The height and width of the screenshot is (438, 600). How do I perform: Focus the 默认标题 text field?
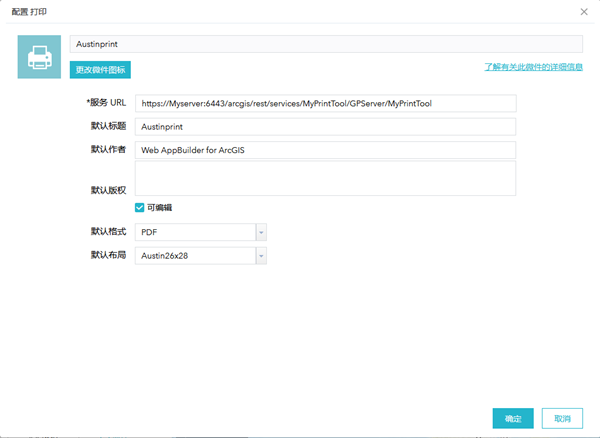click(326, 127)
